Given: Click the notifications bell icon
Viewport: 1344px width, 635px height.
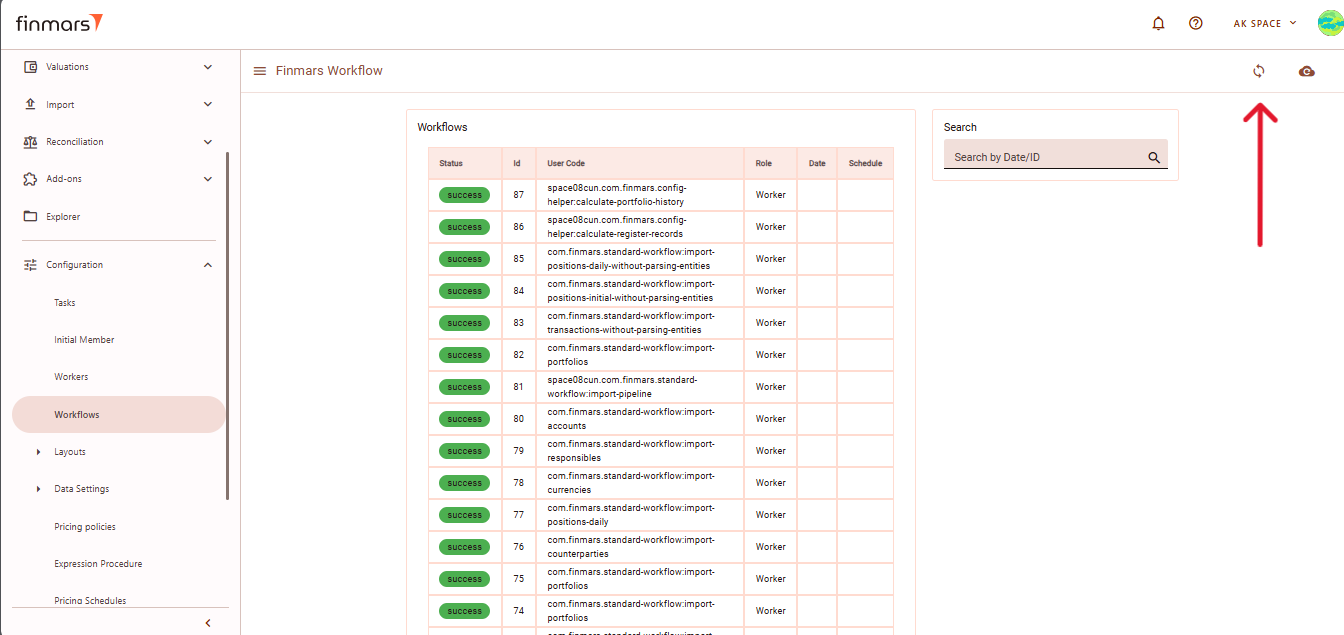Looking at the screenshot, I should click(x=1159, y=23).
